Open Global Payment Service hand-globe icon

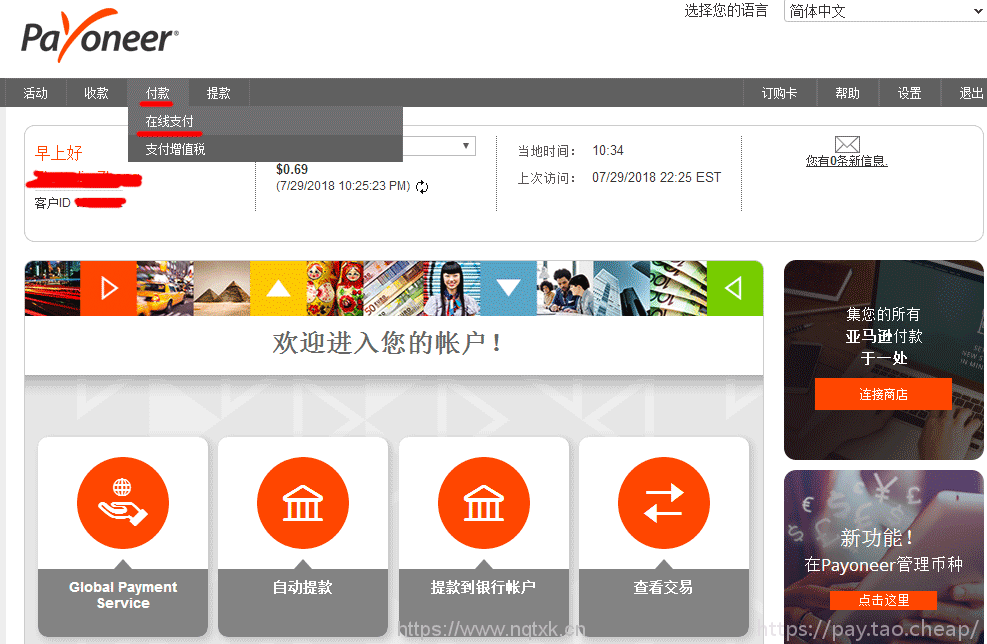[123, 503]
